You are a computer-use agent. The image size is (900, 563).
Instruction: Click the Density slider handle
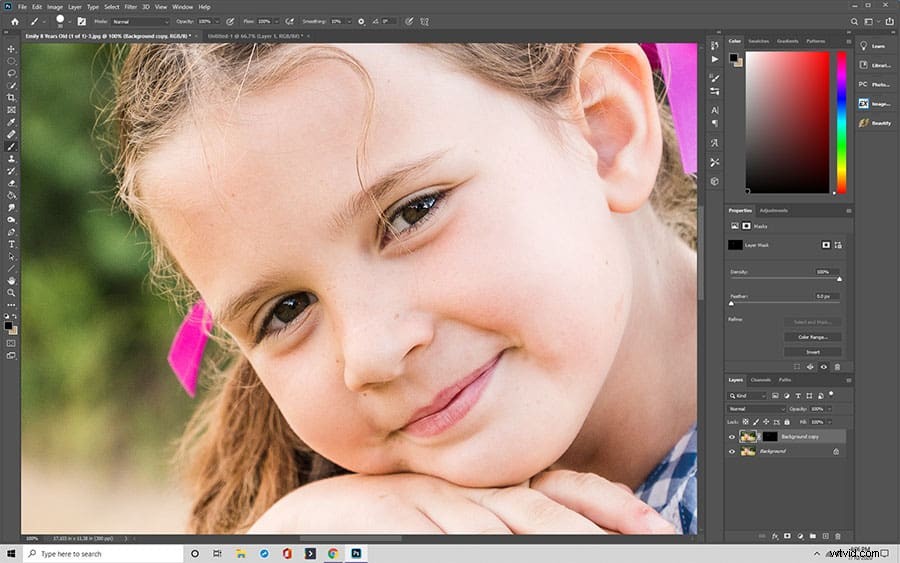click(x=839, y=279)
